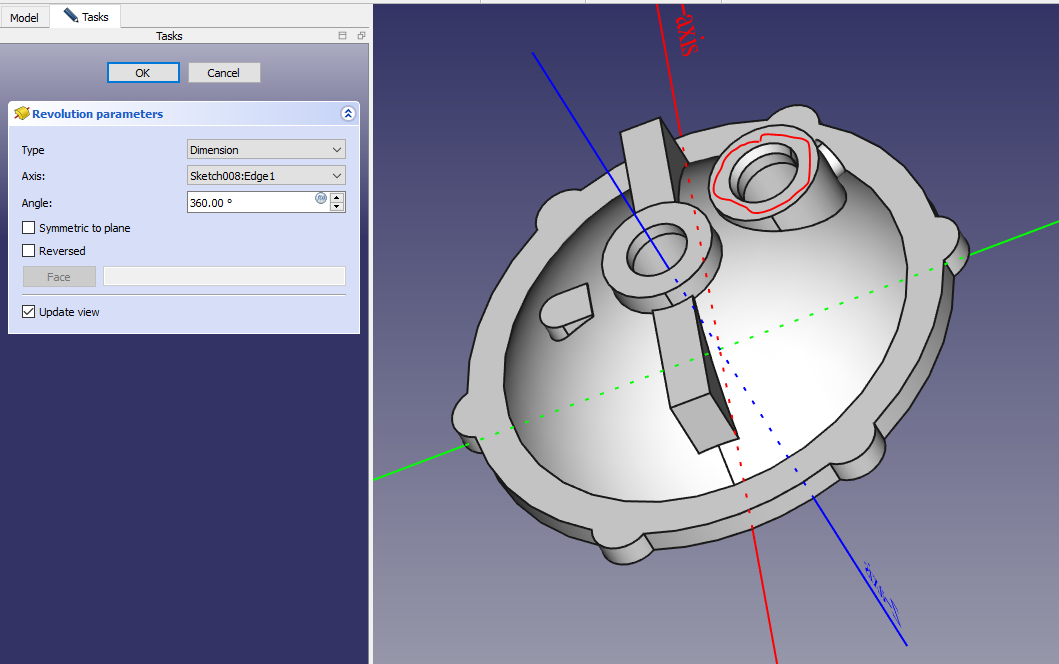1059x664 pixels.
Task: Check the Reversed option
Action: coord(29,251)
